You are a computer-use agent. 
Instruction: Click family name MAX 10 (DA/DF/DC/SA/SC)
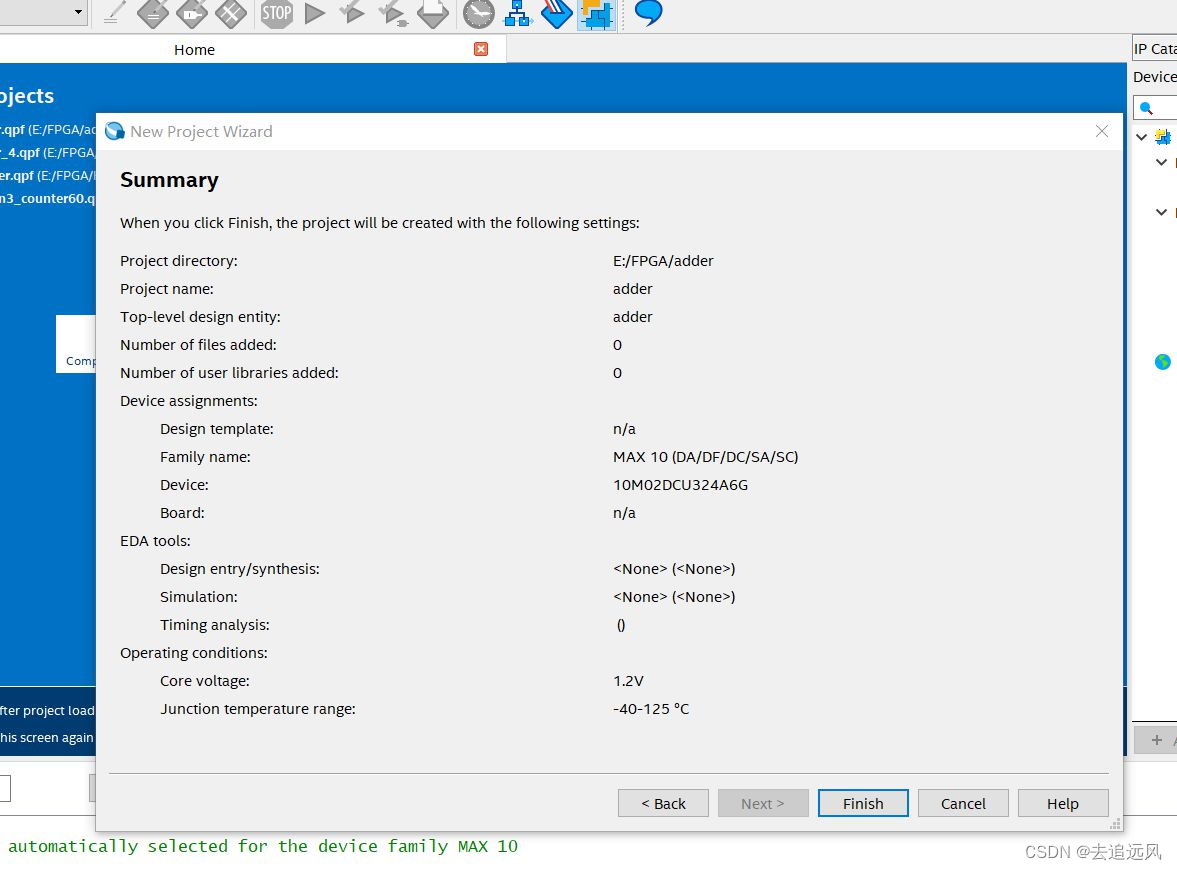pyautogui.click(x=706, y=456)
